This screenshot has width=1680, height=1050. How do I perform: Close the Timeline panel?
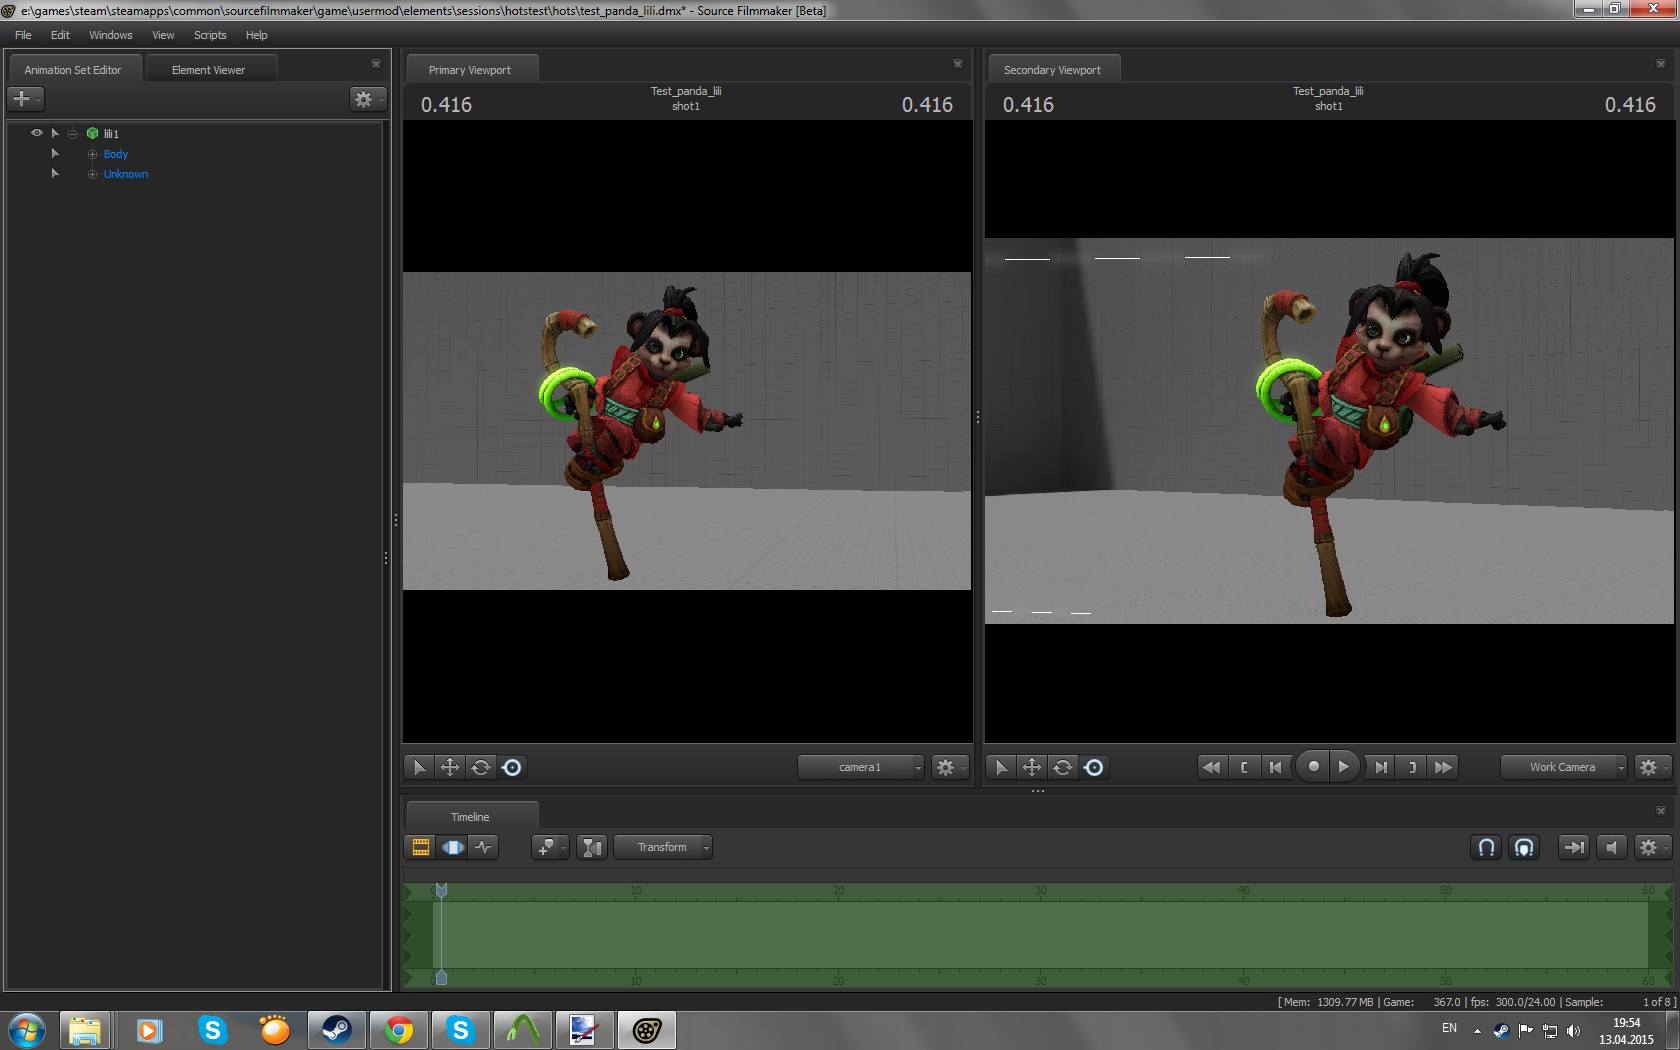(x=1661, y=810)
